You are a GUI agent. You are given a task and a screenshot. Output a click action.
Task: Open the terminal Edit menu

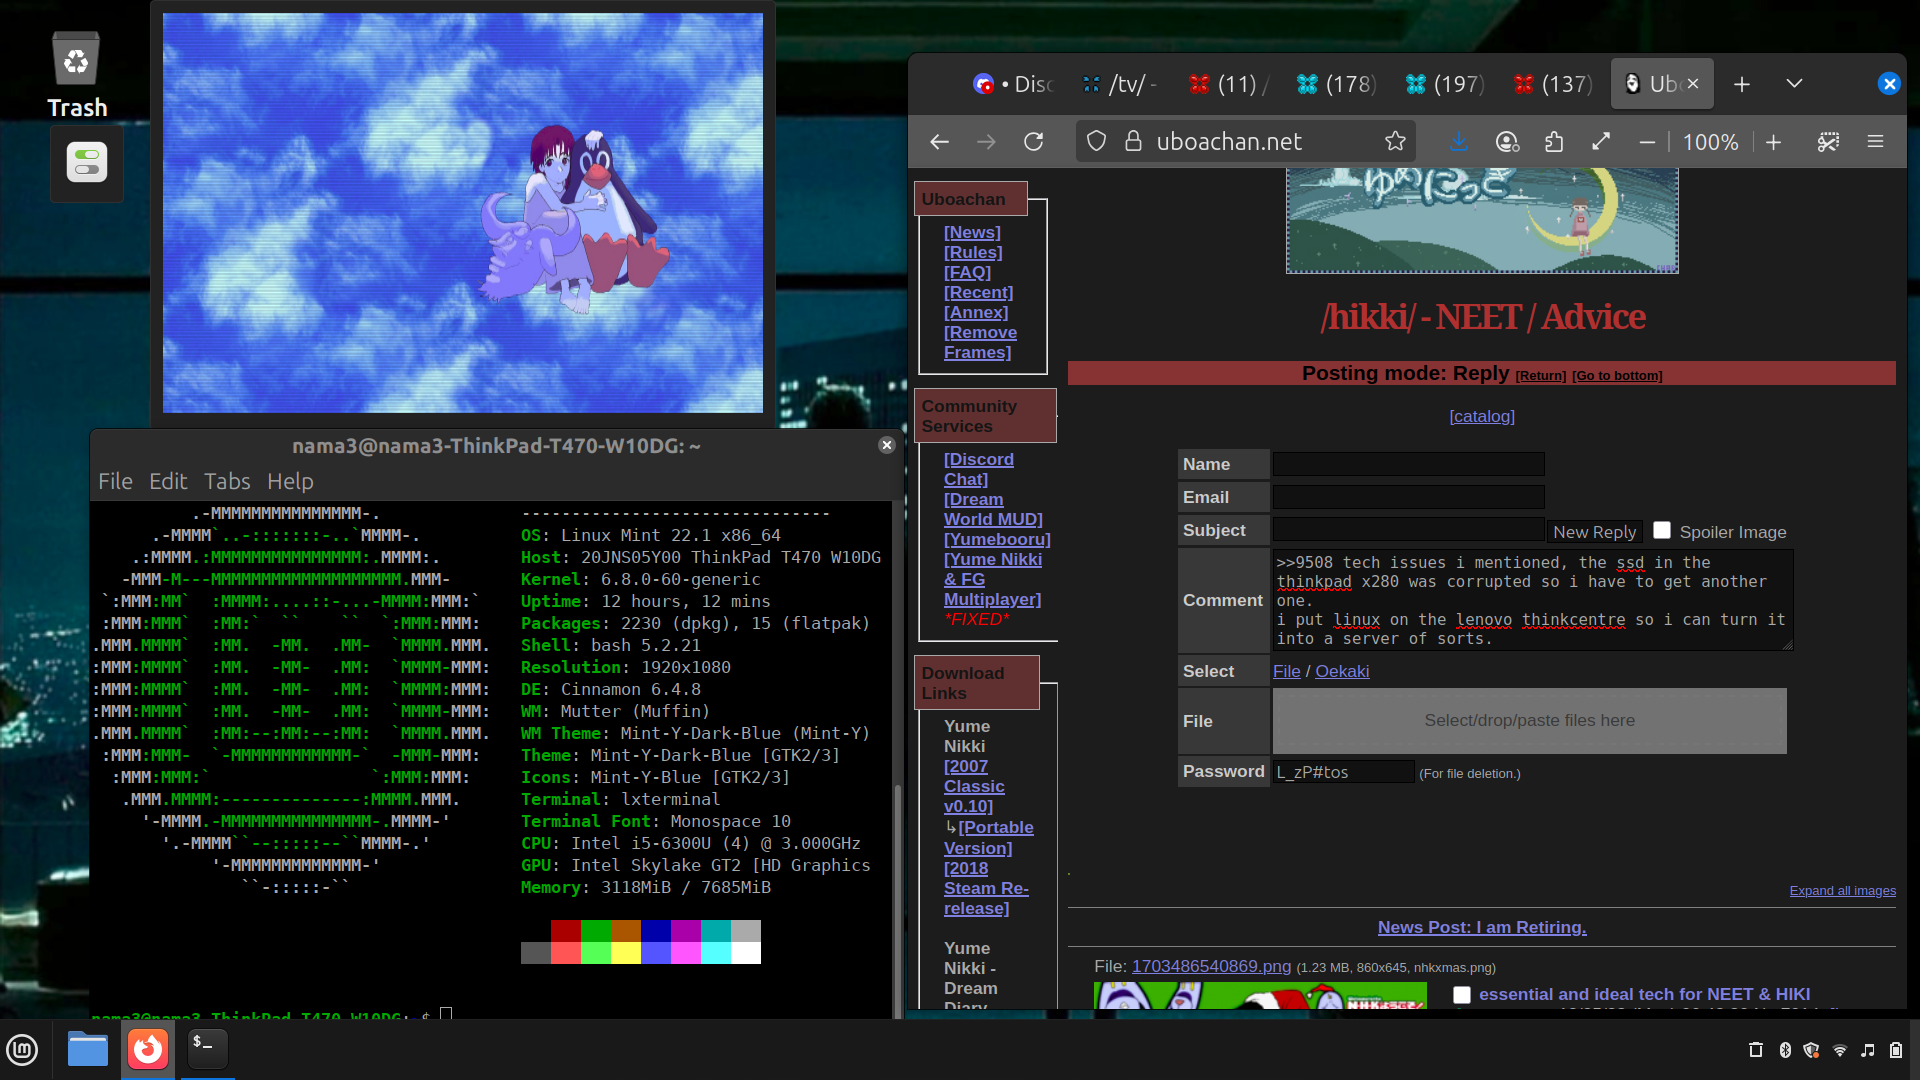[x=168, y=481]
